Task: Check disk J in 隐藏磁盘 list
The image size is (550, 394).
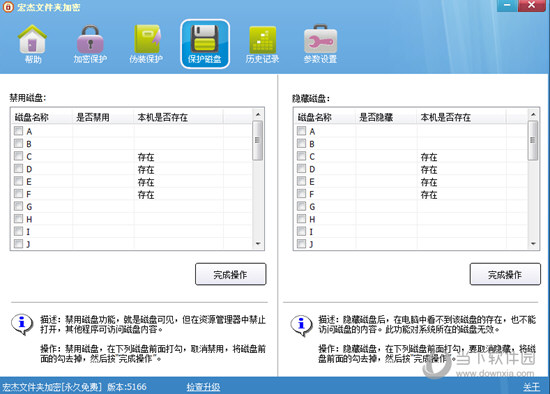Action: point(301,243)
